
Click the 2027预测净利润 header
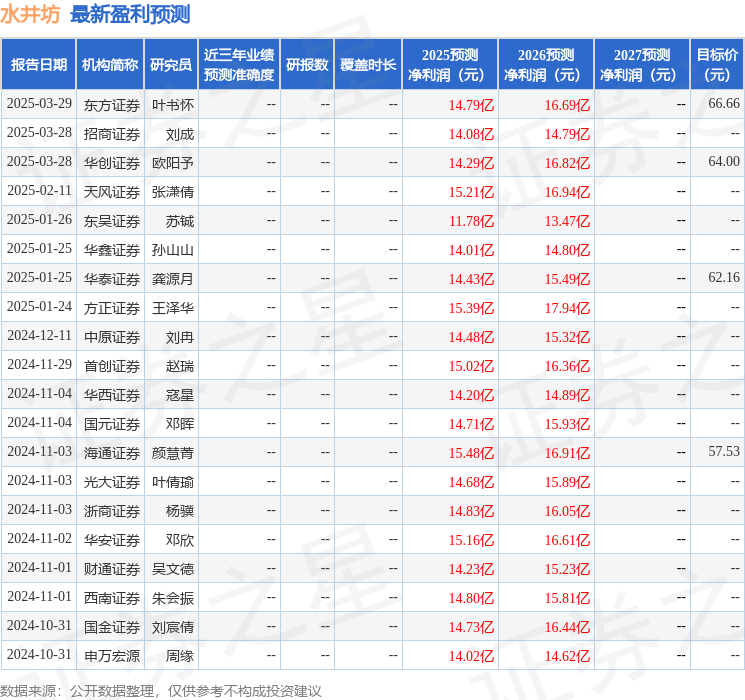642,65
